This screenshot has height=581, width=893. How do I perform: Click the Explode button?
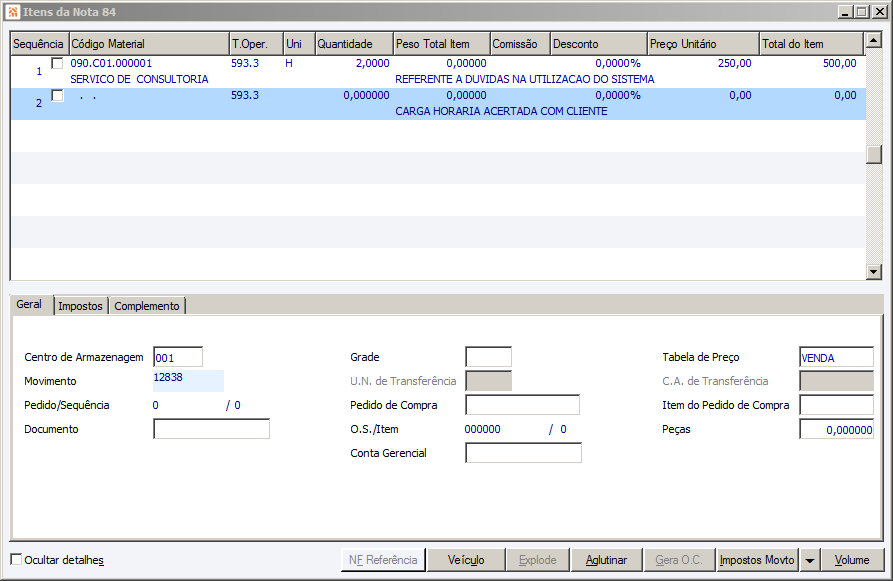(x=538, y=560)
